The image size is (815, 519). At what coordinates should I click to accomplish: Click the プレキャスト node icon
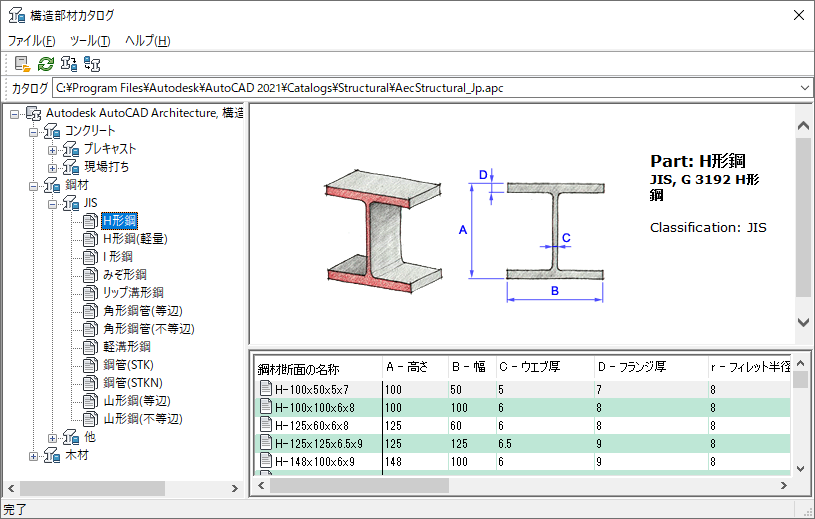coord(71,149)
